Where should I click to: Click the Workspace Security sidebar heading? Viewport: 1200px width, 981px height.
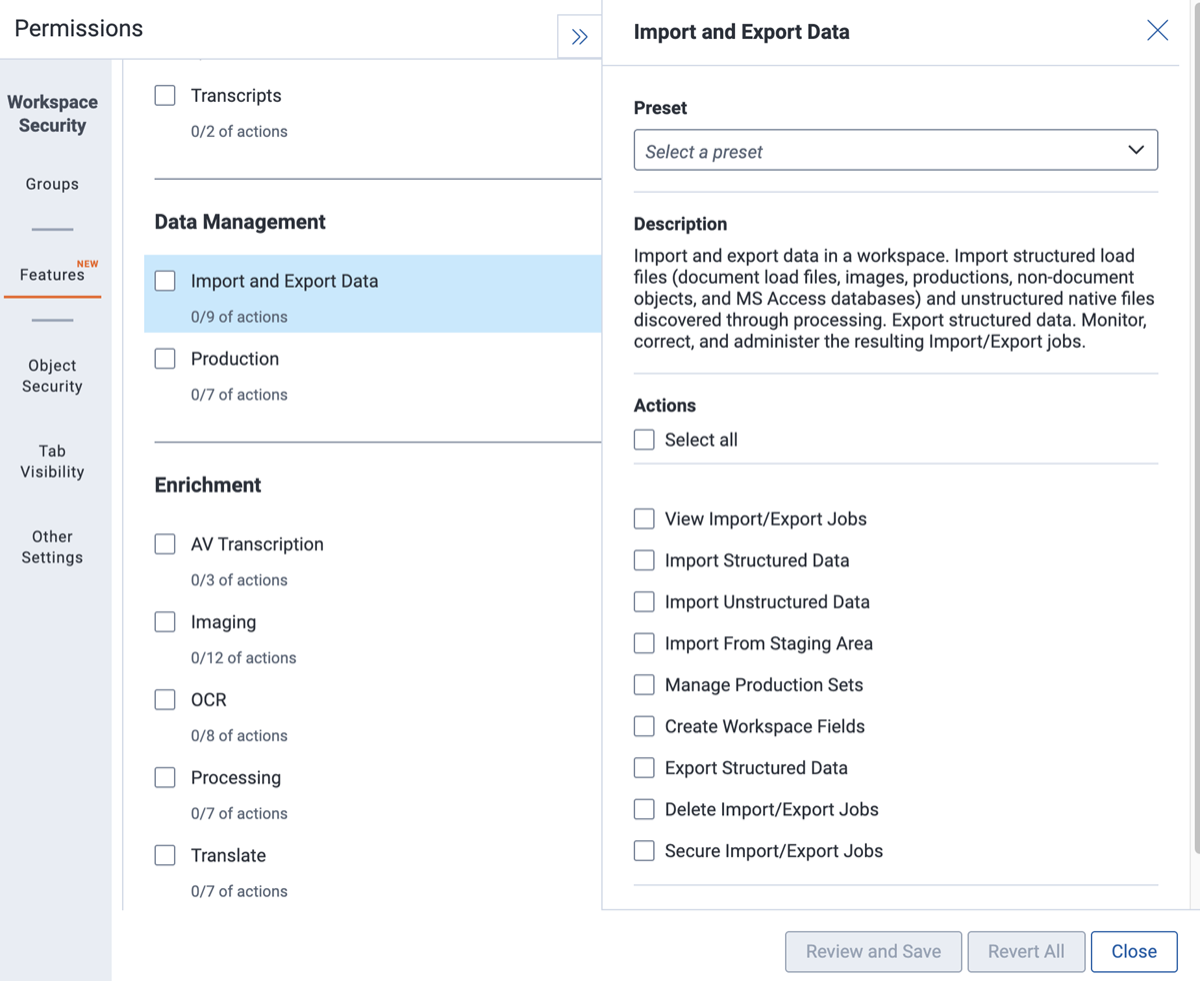(x=52, y=114)
